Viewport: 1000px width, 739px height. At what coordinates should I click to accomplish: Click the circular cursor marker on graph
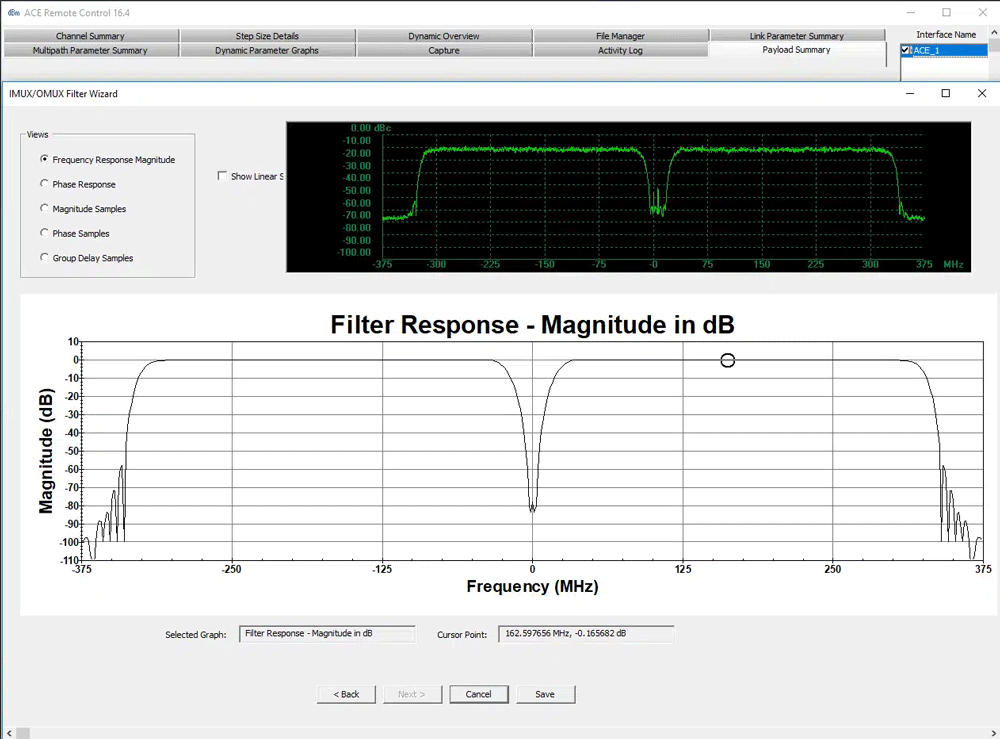tap(728, 361)
